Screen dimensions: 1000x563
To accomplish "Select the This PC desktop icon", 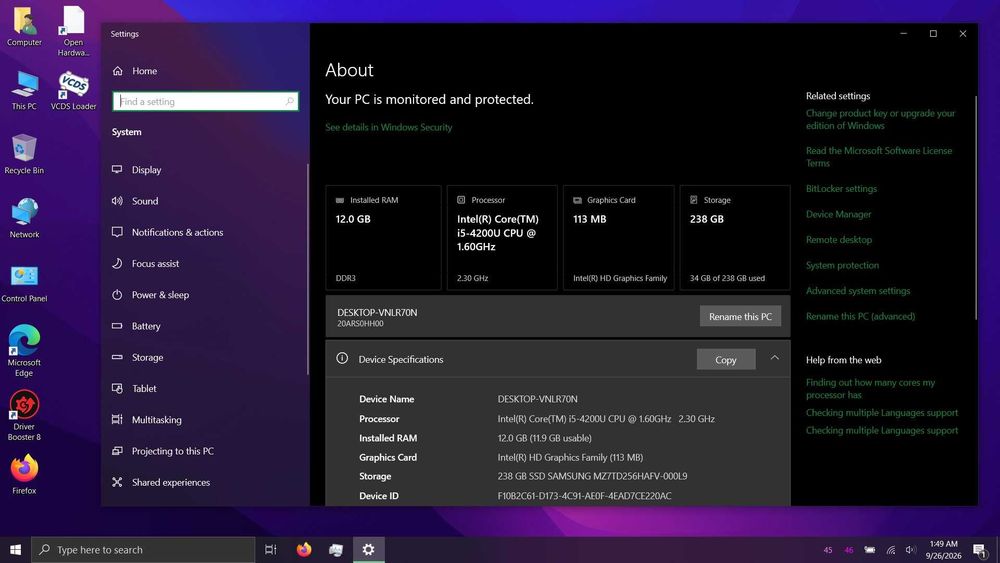I will (x=24, y=91).
